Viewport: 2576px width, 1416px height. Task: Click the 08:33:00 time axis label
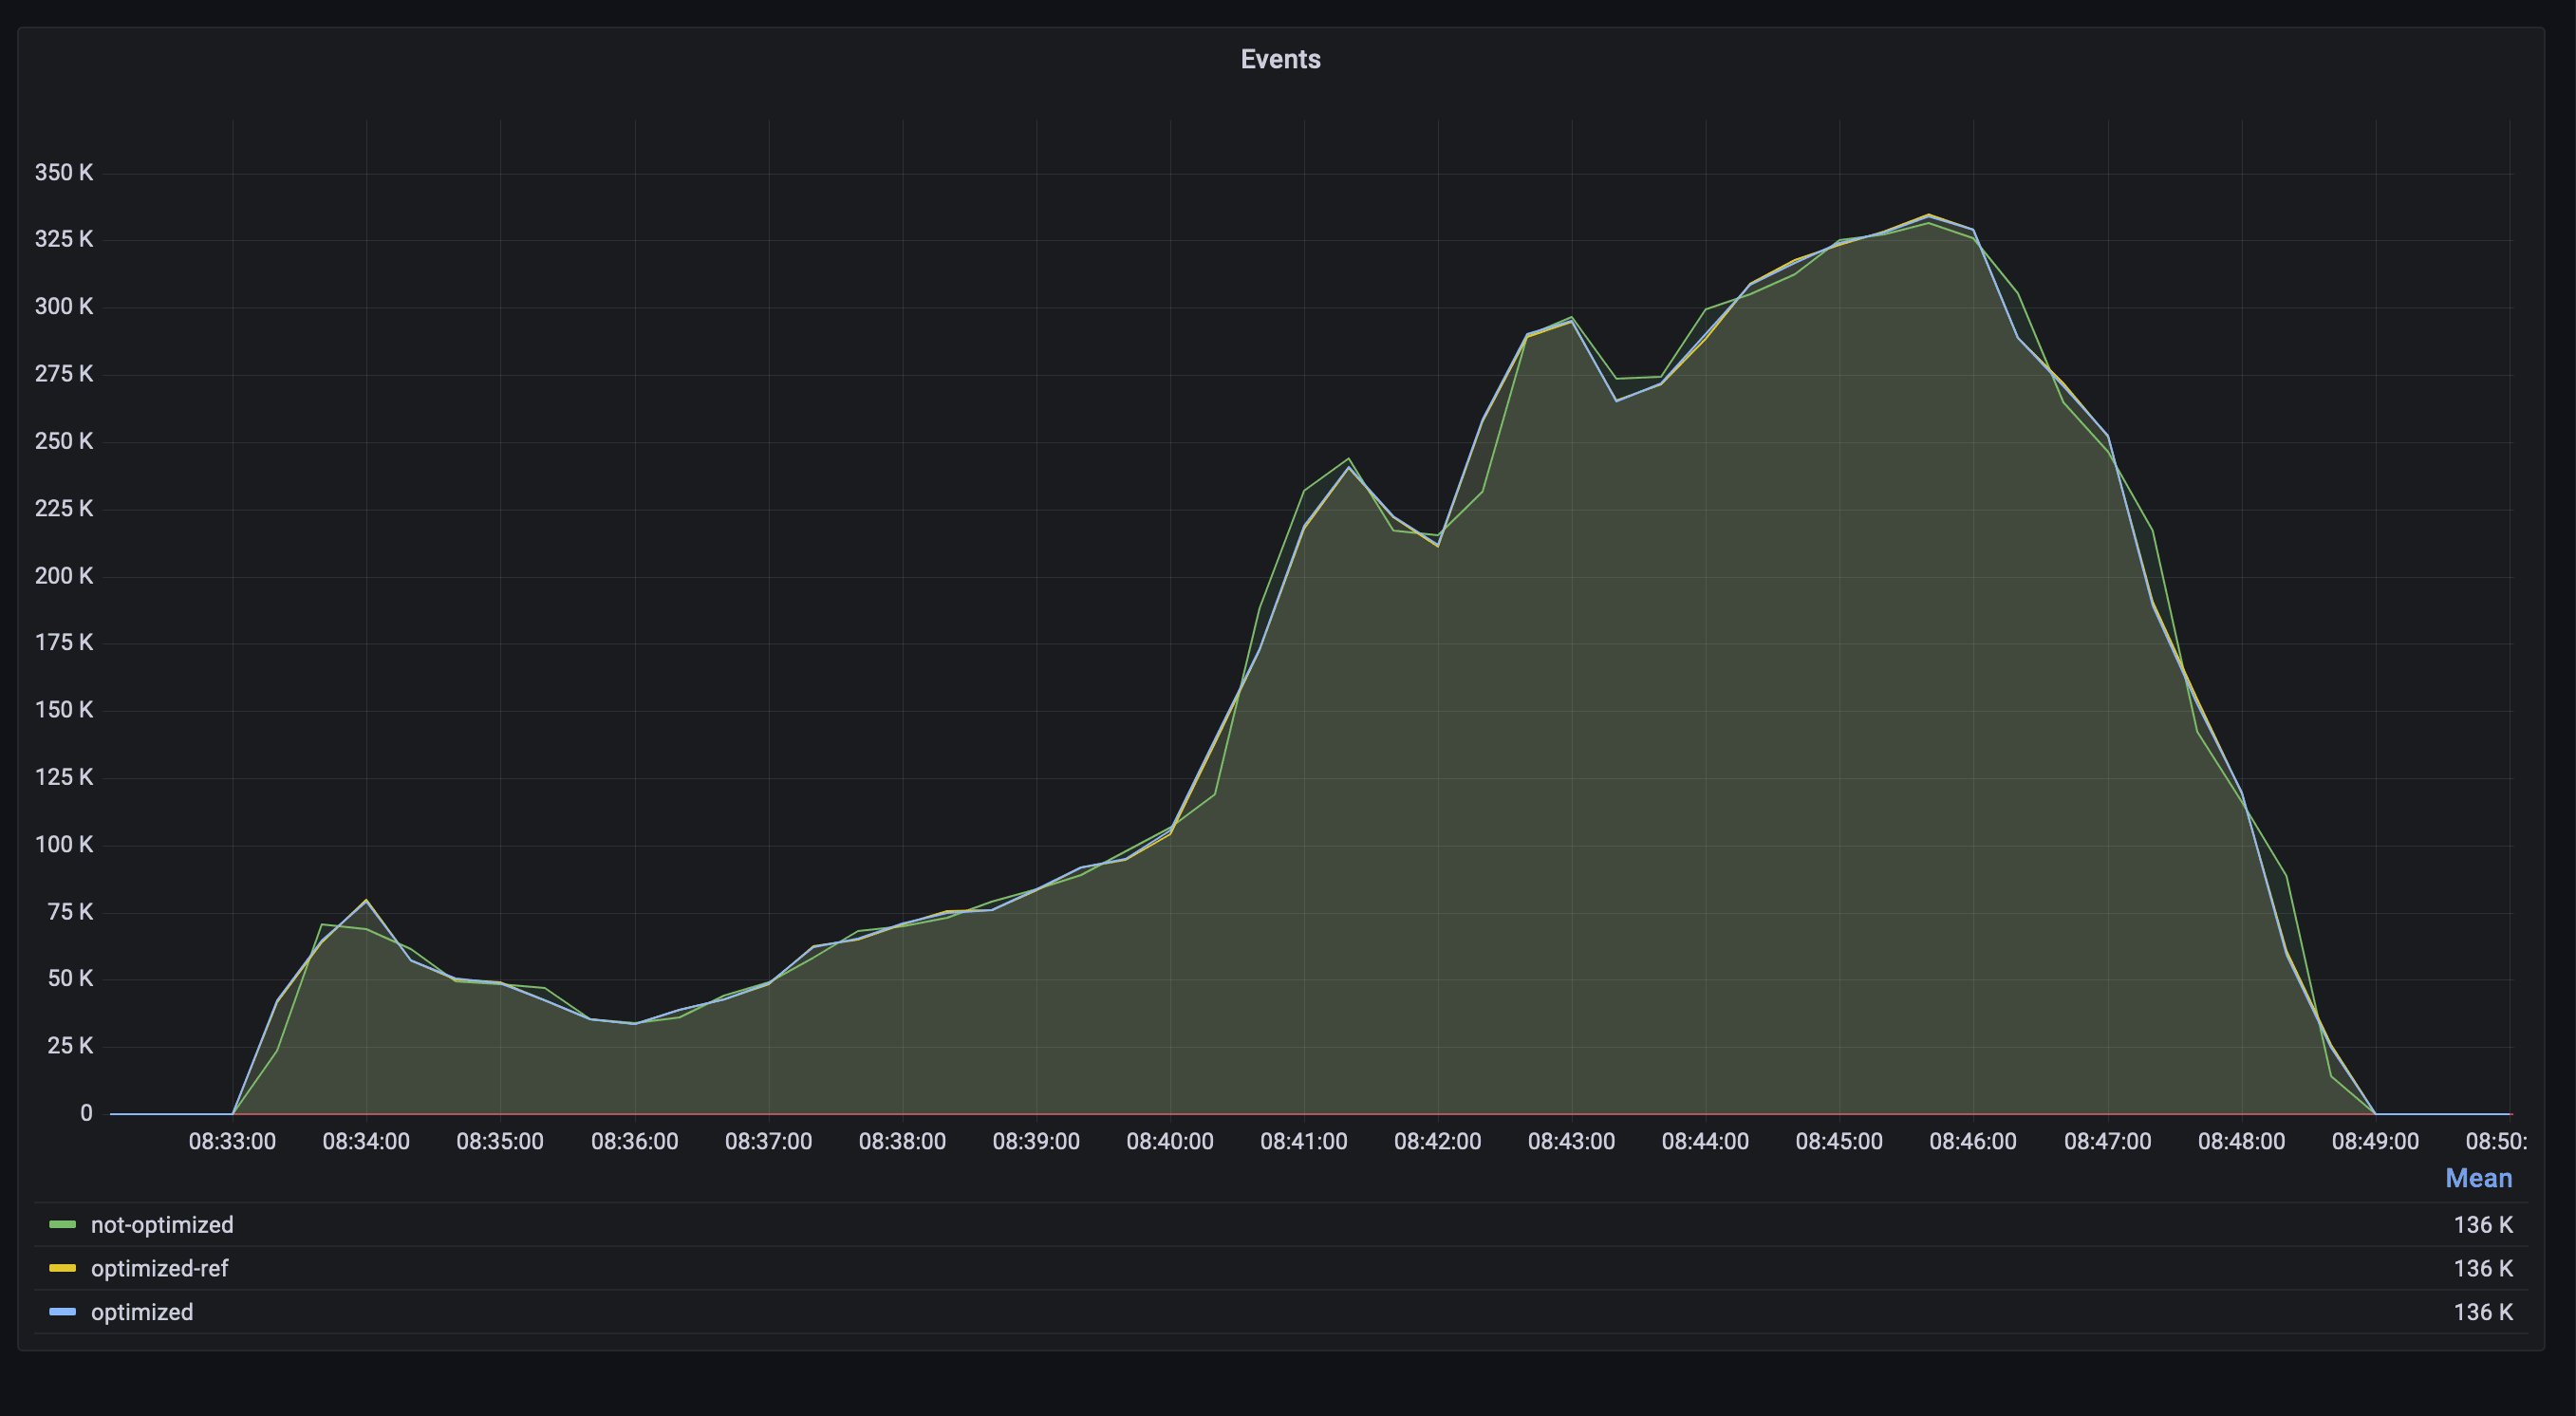[x=232, y=1141]
